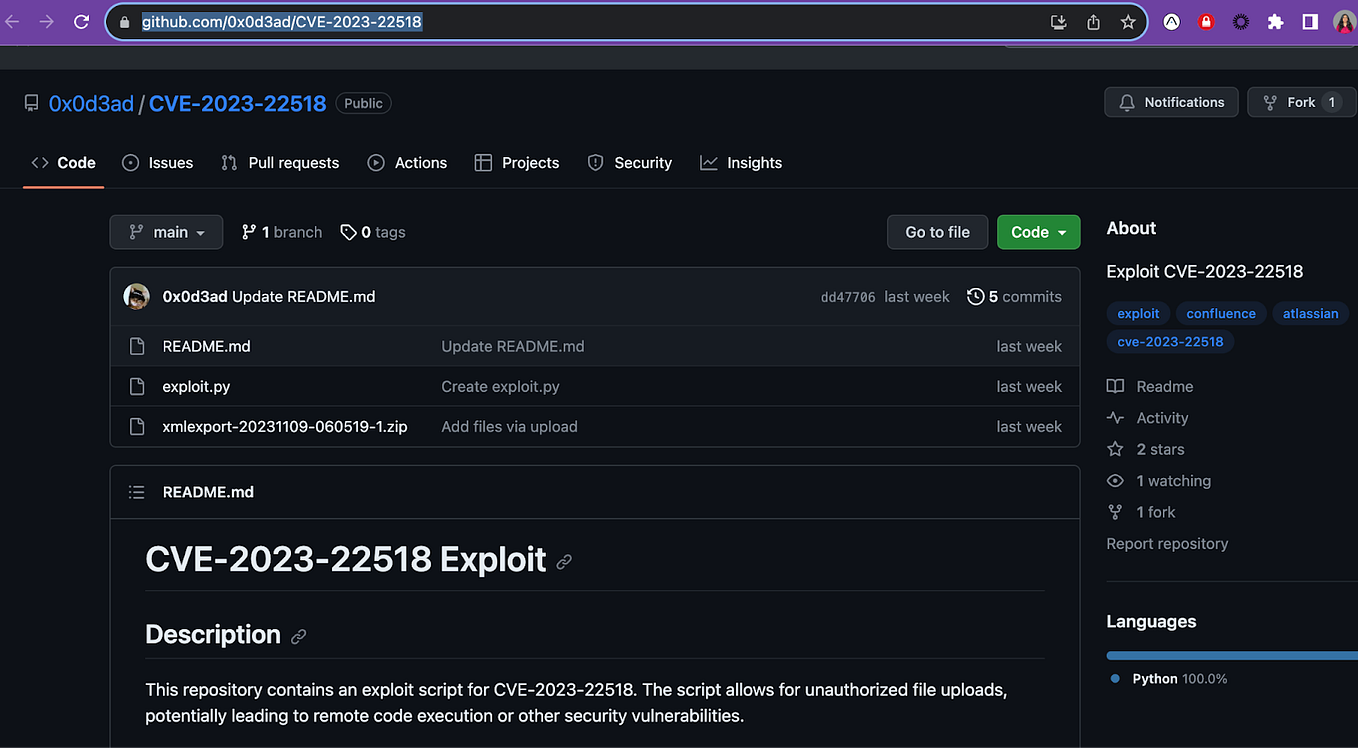Open the CVE-2023-22518 repository name link
This screenshot has height=748, width=1358.
coord(237,103)
